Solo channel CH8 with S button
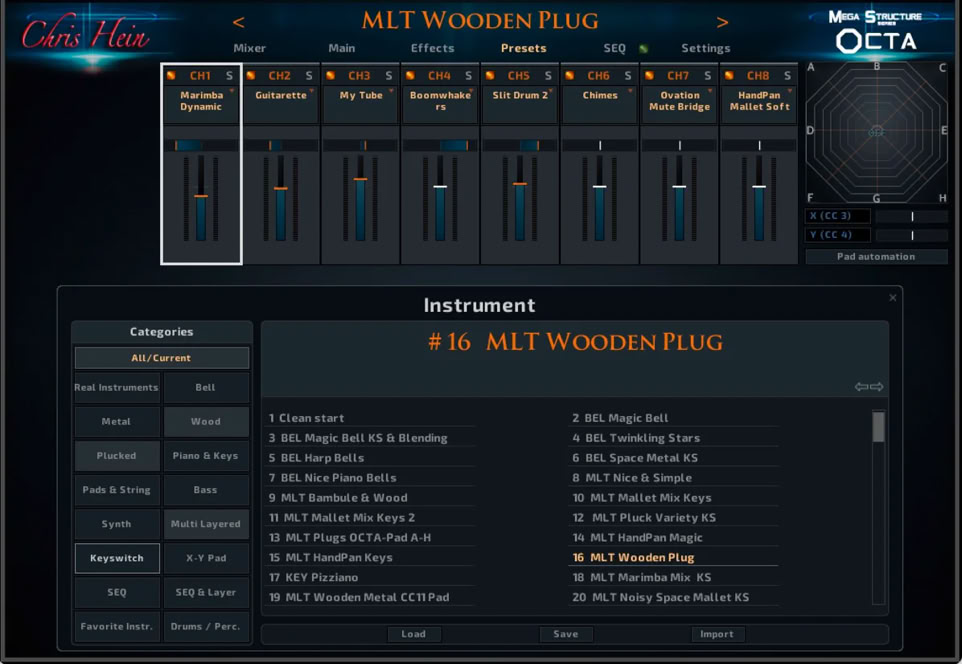This screenshot has width=962, height=664. pos(787,75)
